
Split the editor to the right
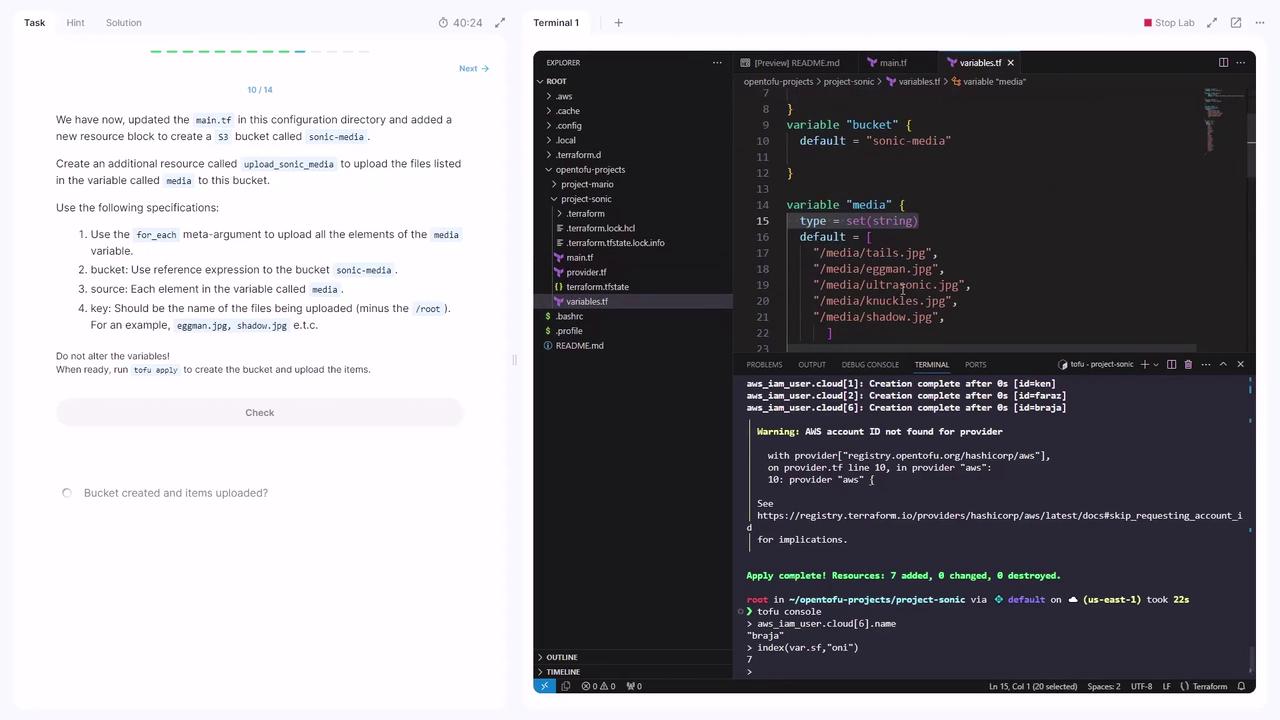point(1223,62)
